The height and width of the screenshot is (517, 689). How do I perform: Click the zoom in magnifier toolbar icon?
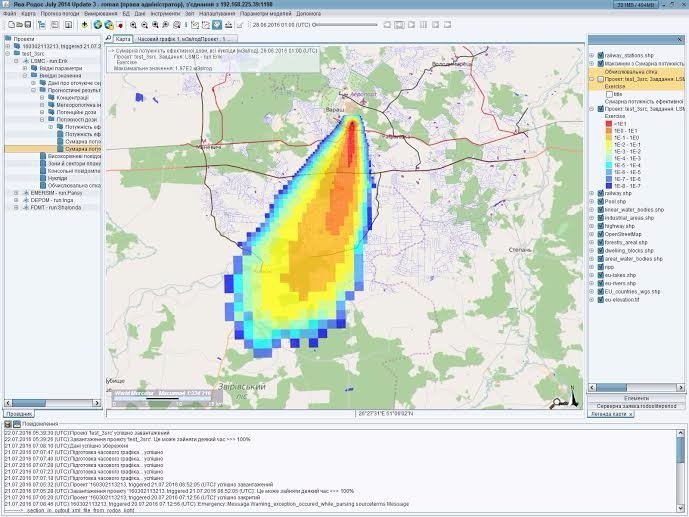[x=133, y=24]
